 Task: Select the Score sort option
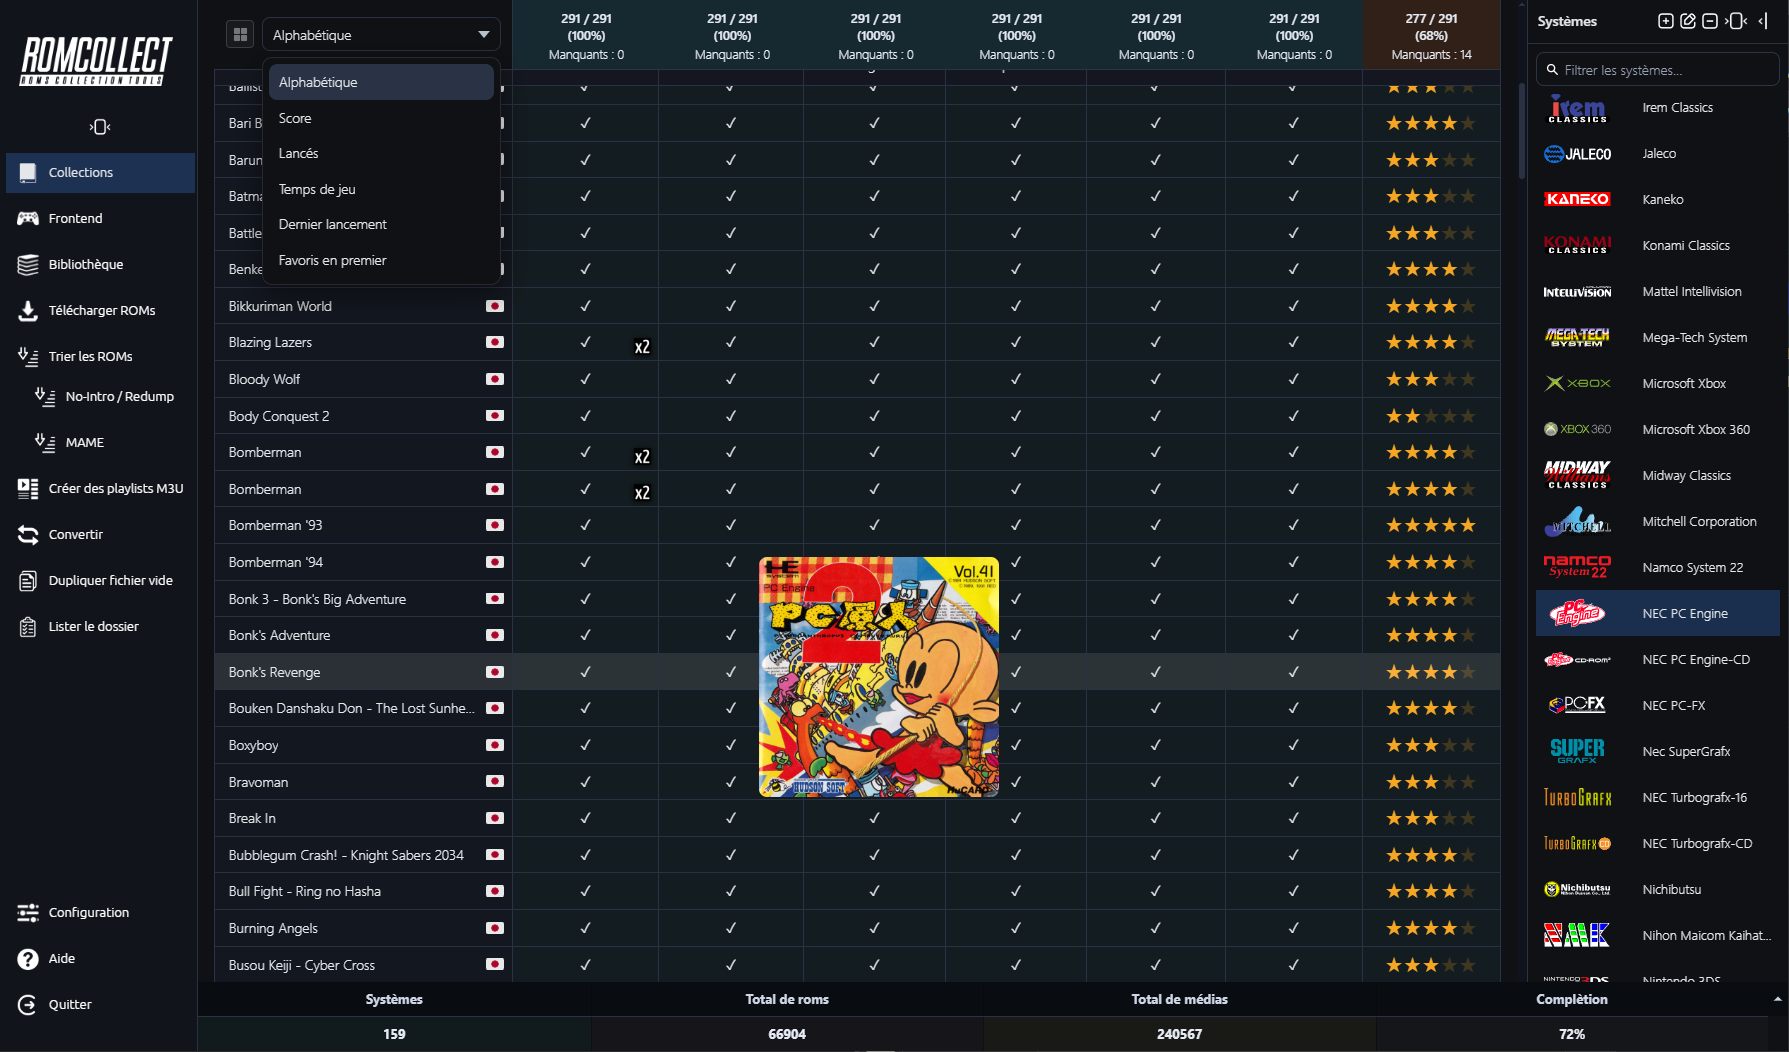(295, 118)
